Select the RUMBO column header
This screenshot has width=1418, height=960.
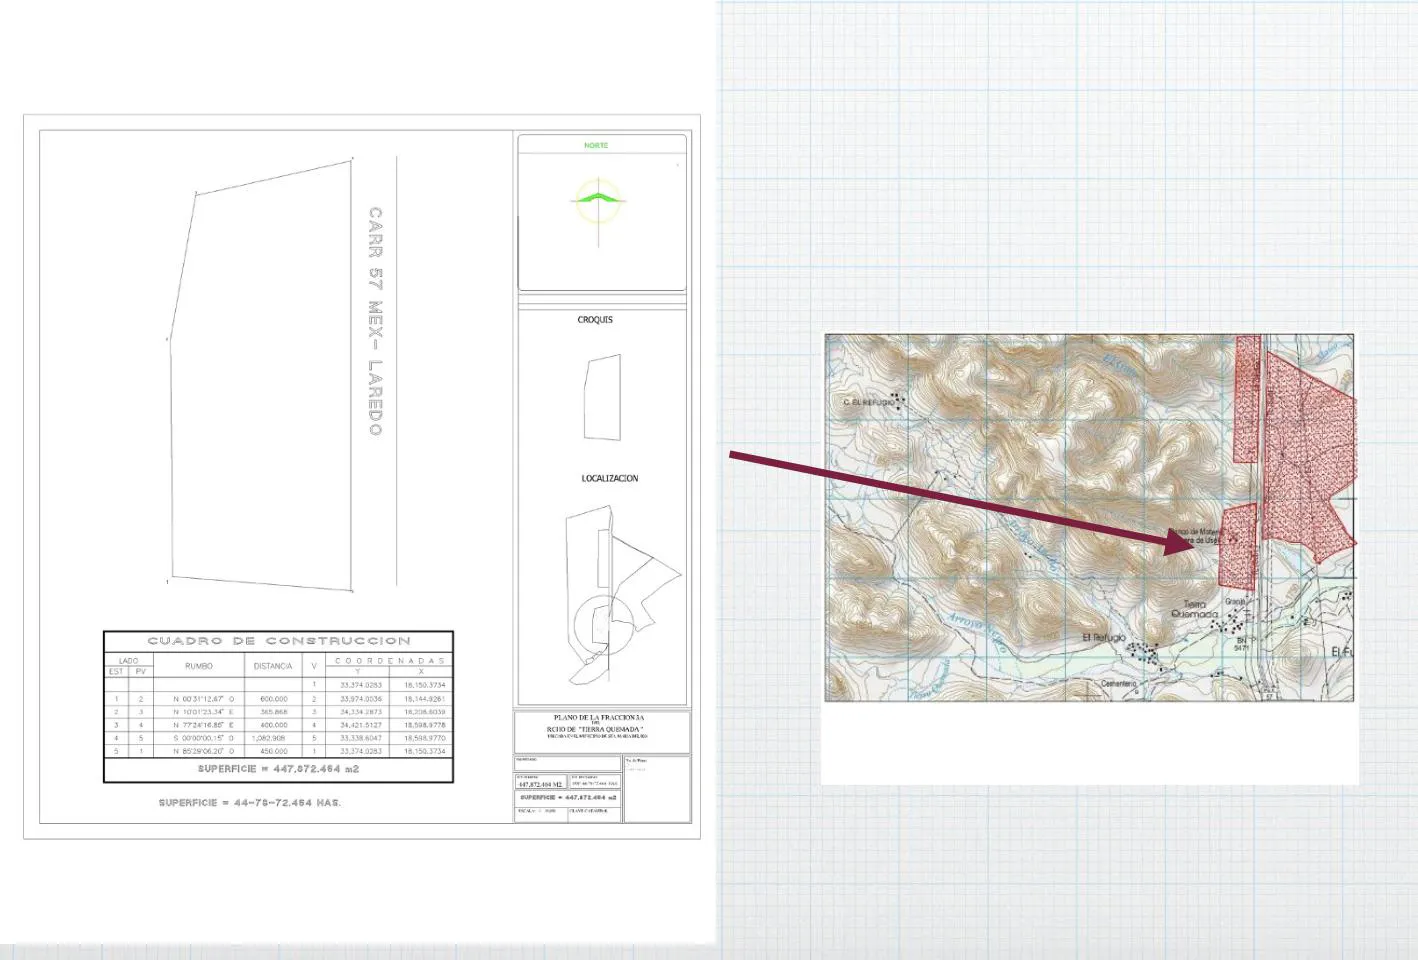199,666
